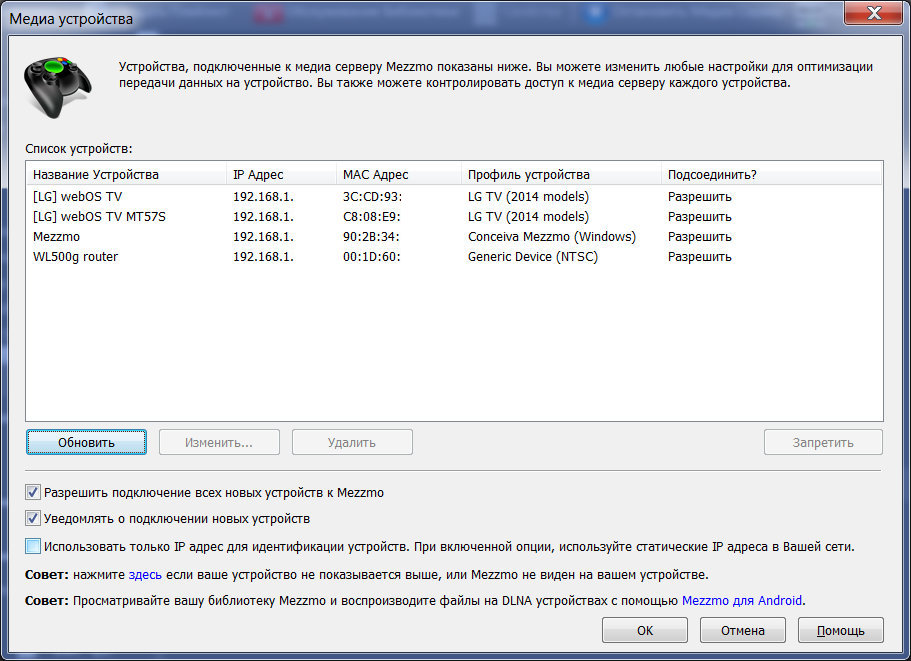Enable Использовать только IP адрес option
This screenshot has width=911, height=661.
34,546
